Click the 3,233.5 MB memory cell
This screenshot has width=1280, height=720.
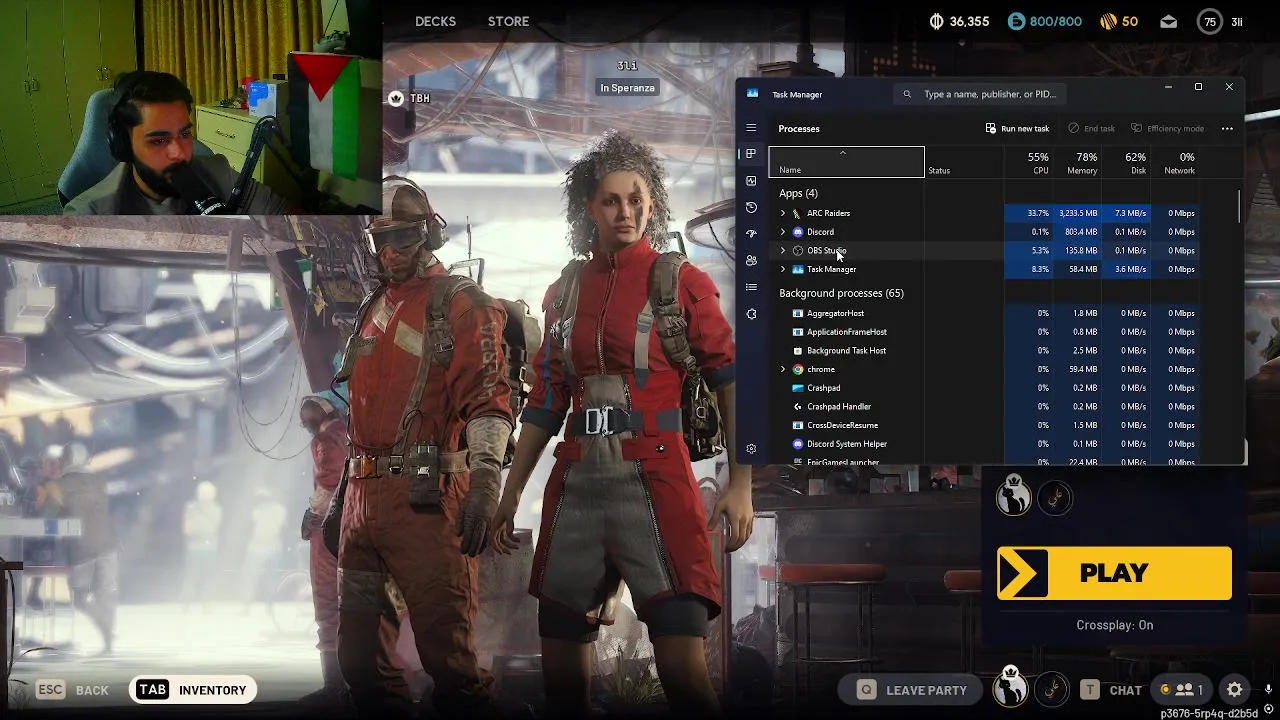1077,213
